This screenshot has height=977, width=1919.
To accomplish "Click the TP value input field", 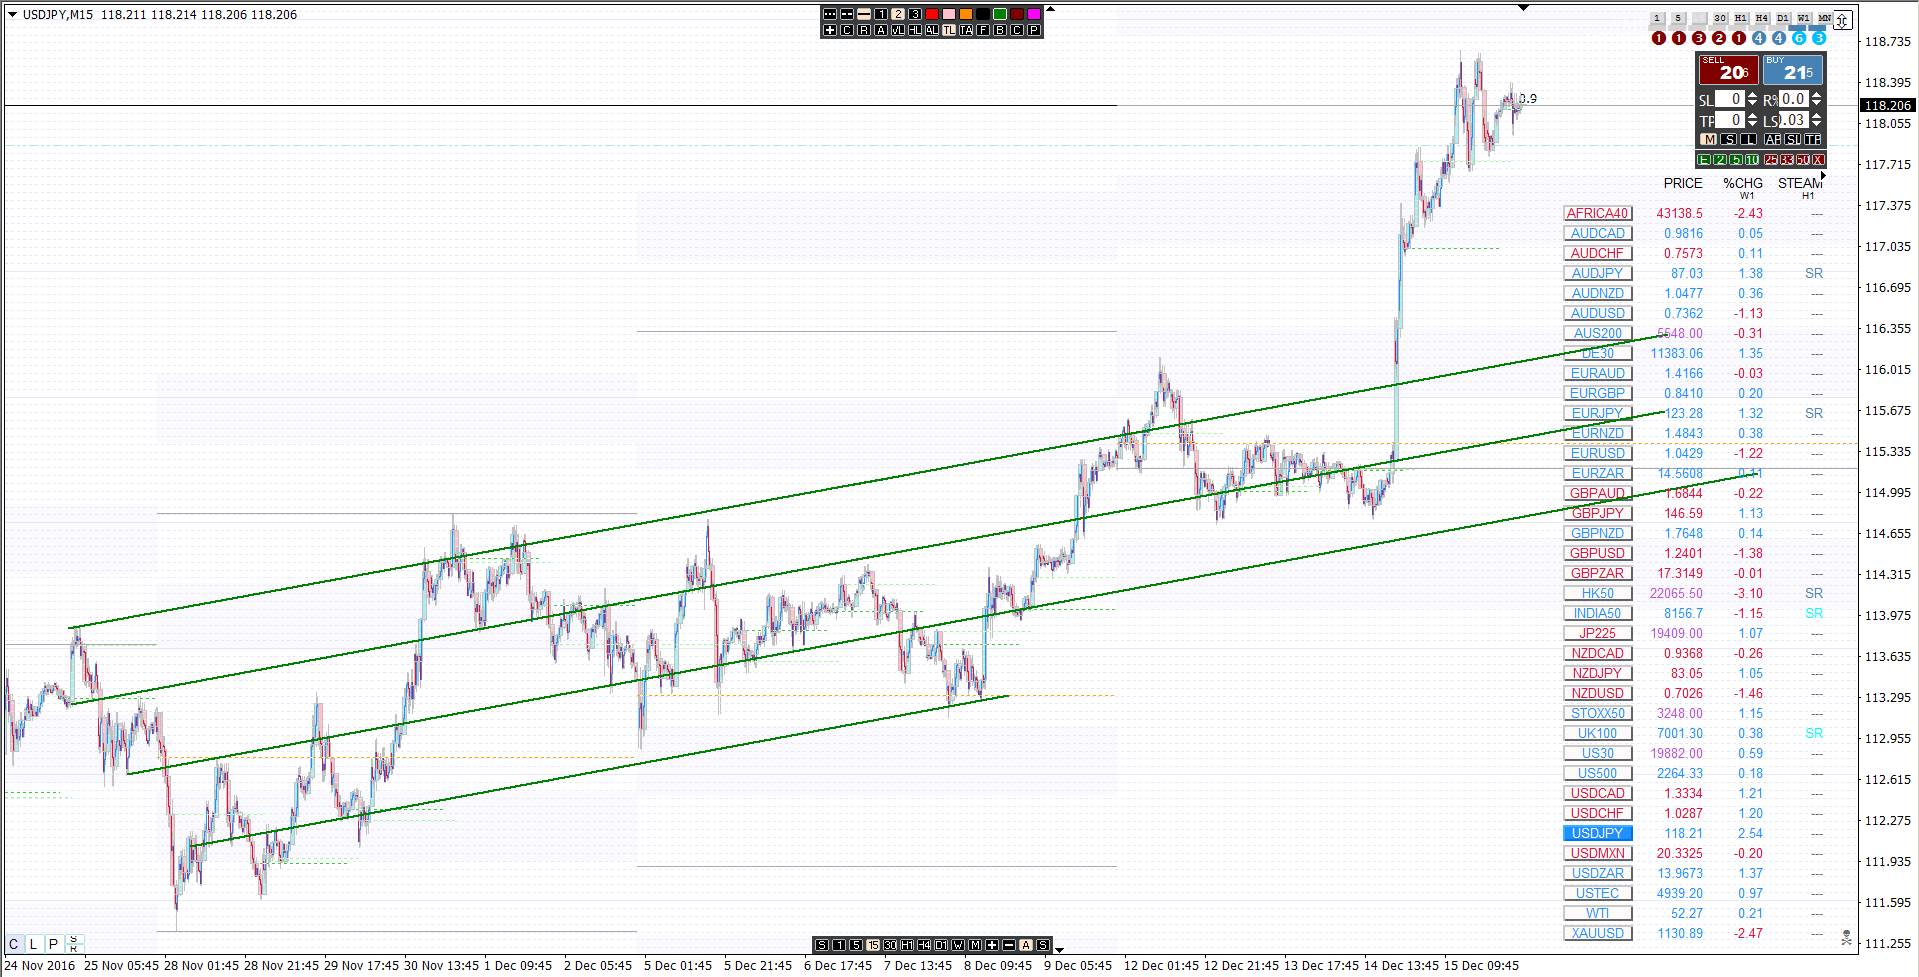I will coord(1730,120).
